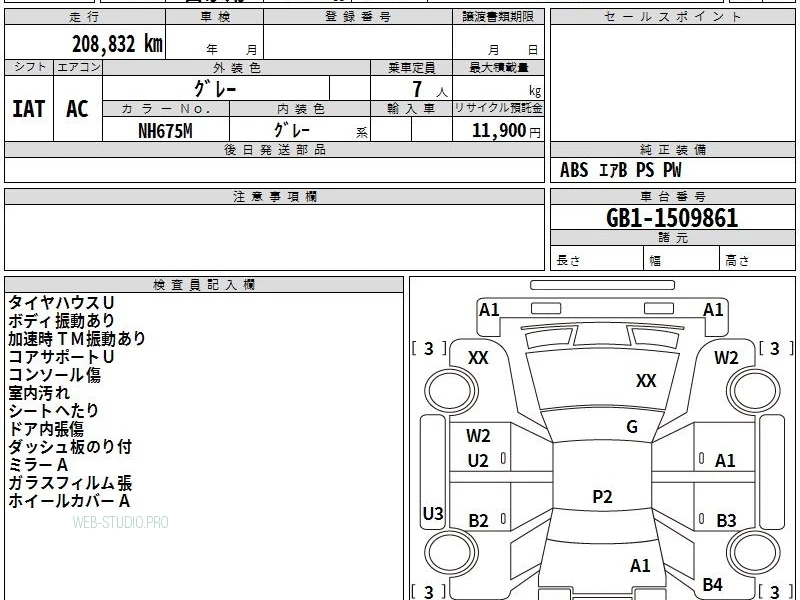
Task: Click the 車台番号 header
Action: [x=672, y=196]
